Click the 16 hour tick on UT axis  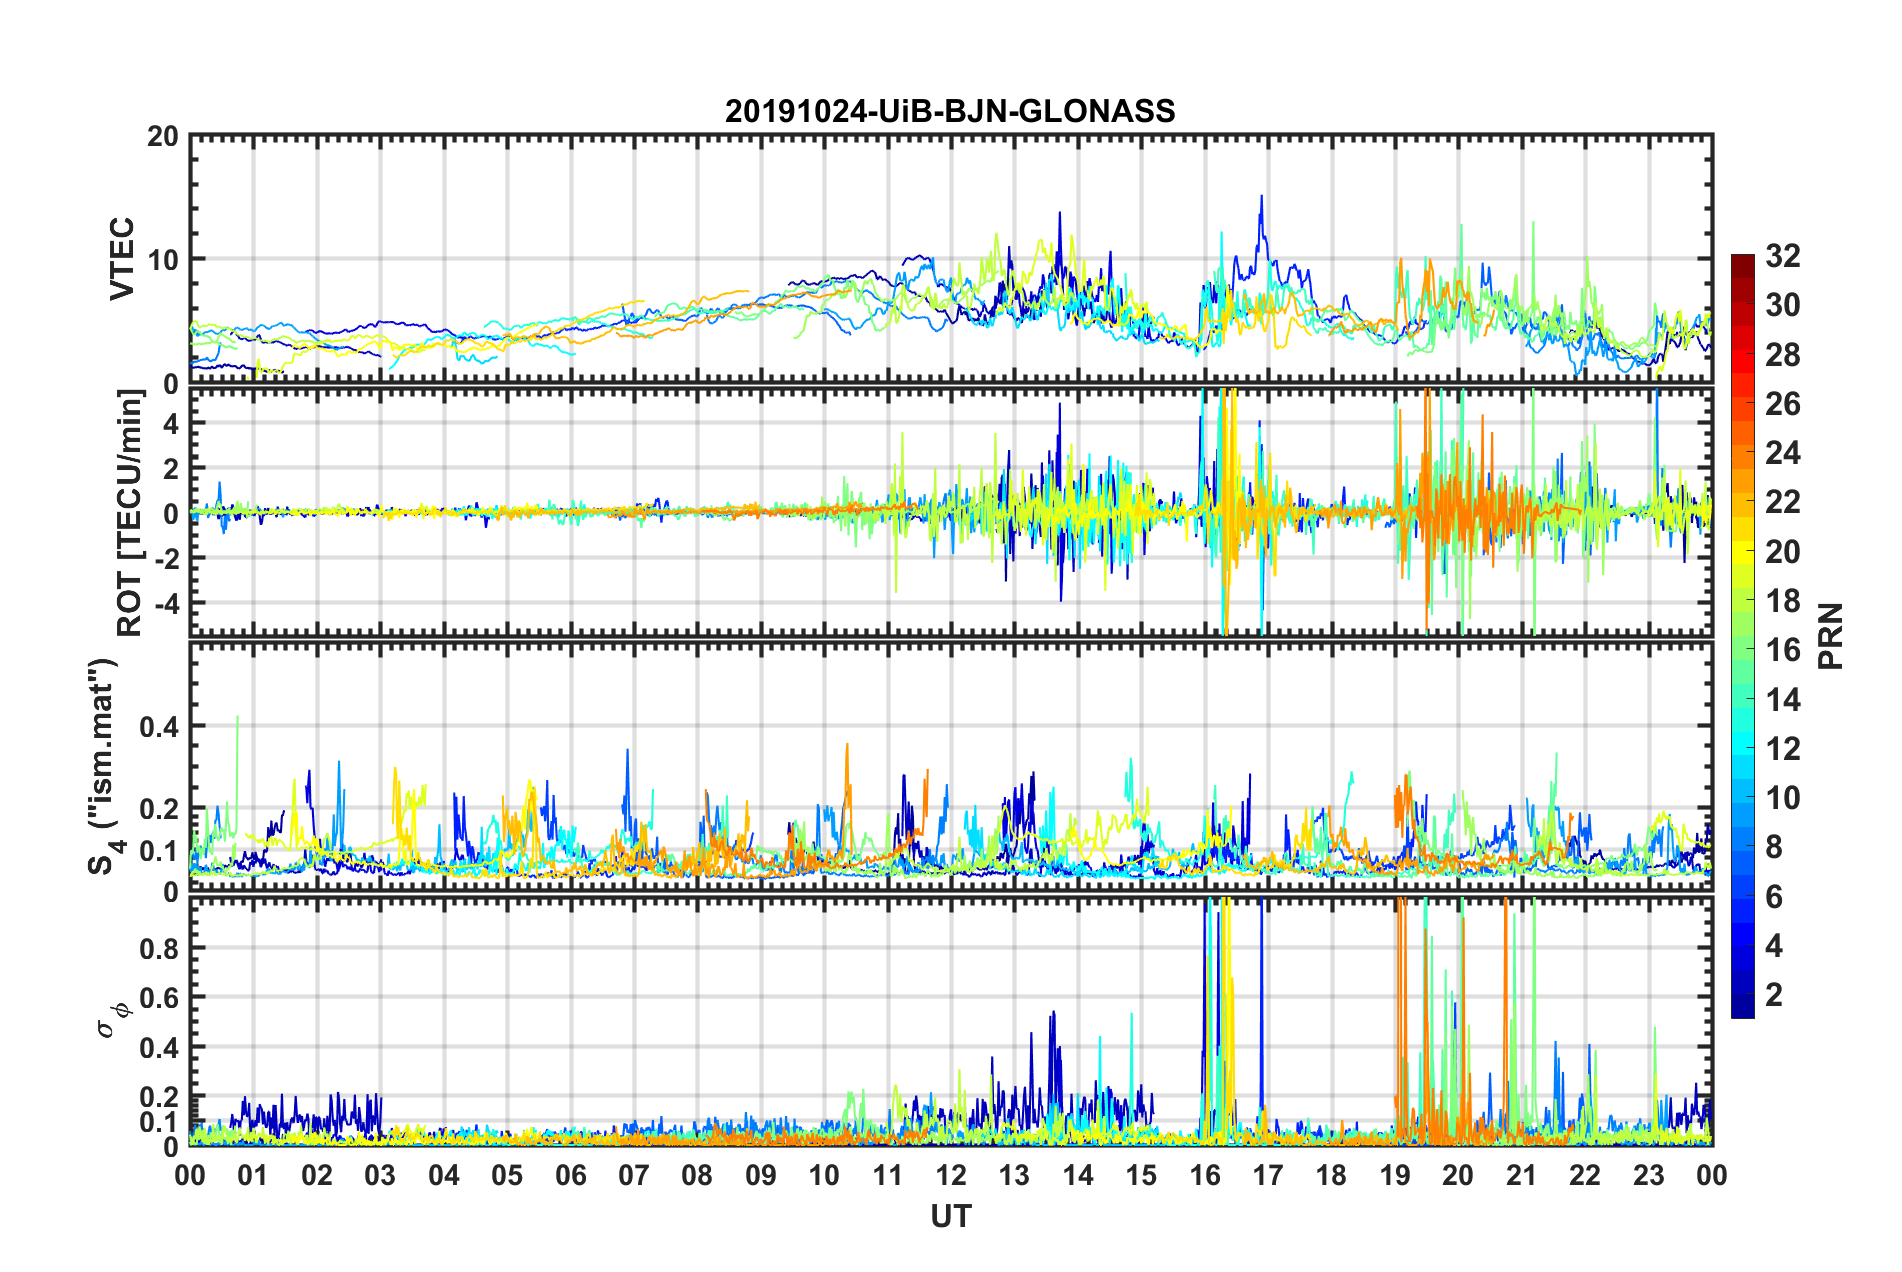[x=1205, y=1175]
